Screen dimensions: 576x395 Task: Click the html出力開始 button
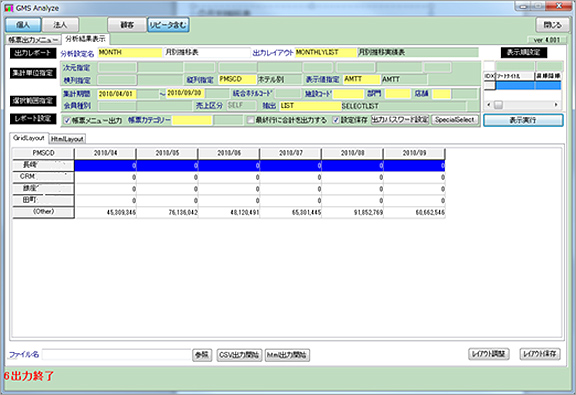(x=287, y=355)
